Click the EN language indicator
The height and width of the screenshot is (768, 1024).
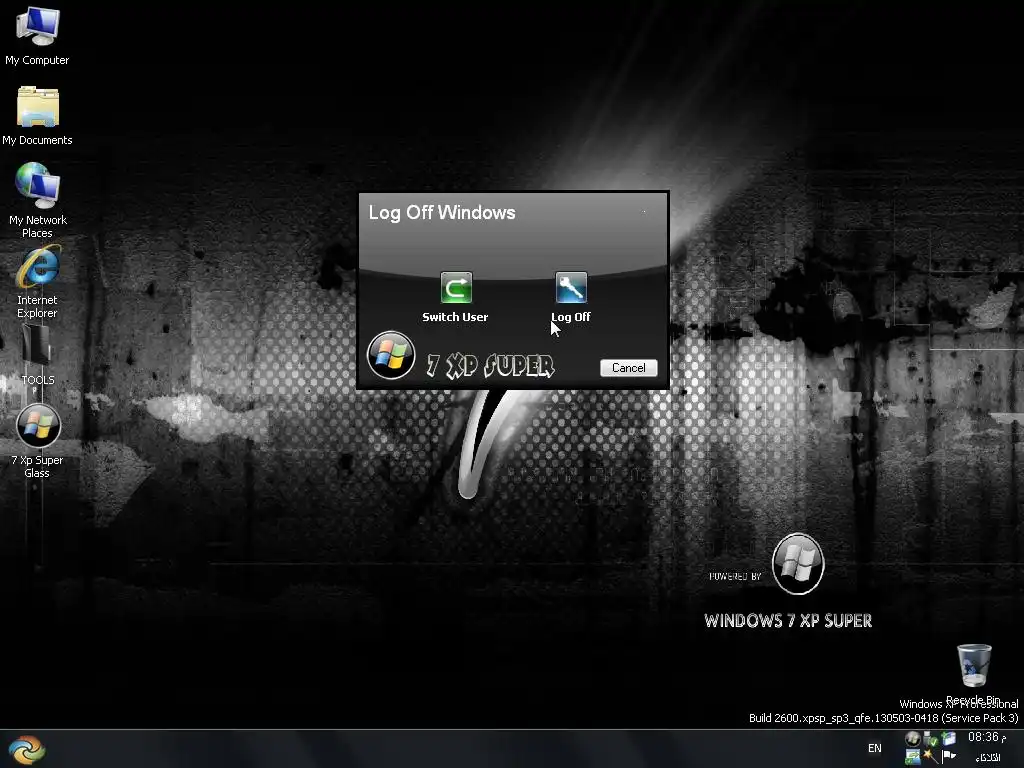(x=874, y=748)
